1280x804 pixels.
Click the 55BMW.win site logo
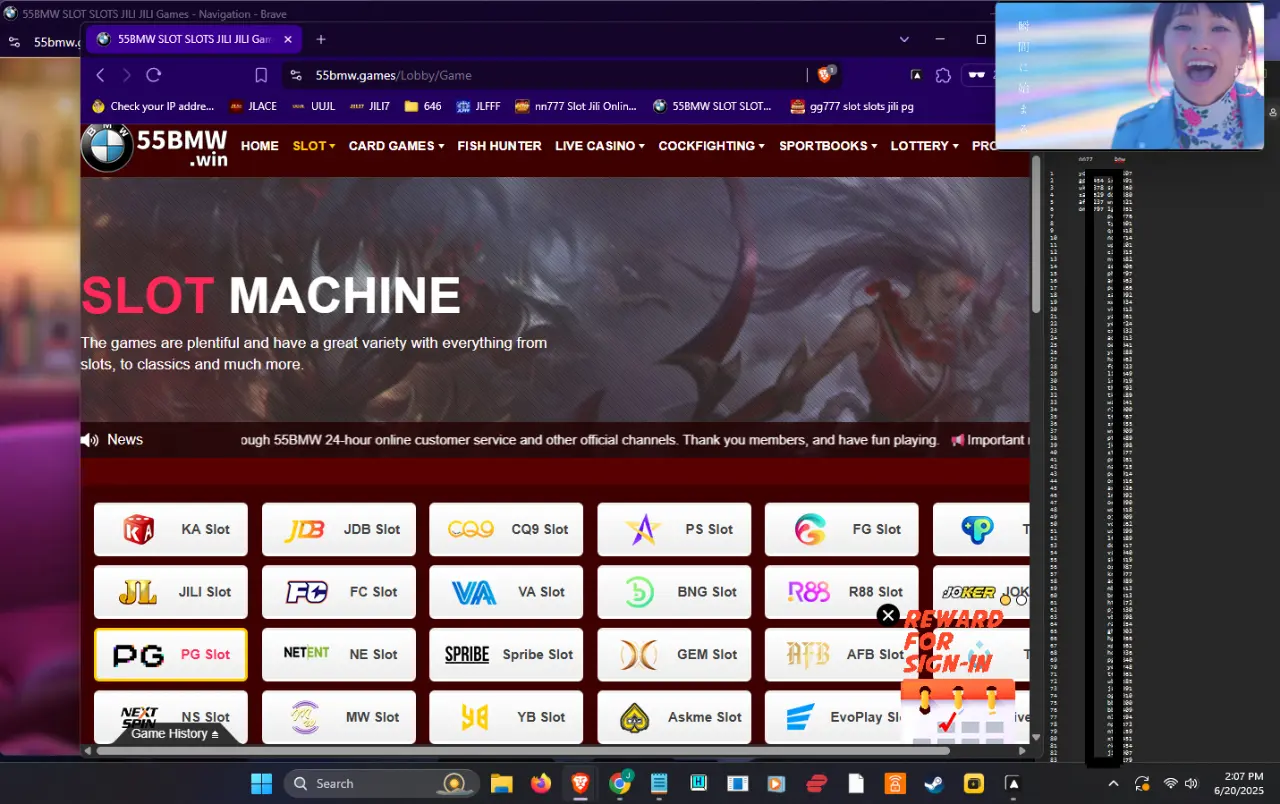tap(155, 148)
